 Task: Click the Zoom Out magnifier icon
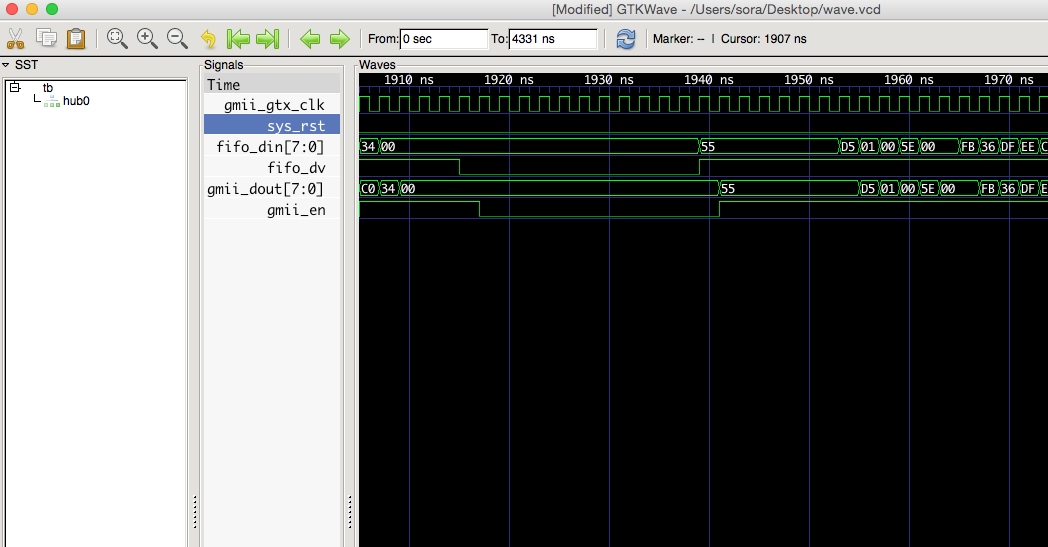[x=177, y=39]
